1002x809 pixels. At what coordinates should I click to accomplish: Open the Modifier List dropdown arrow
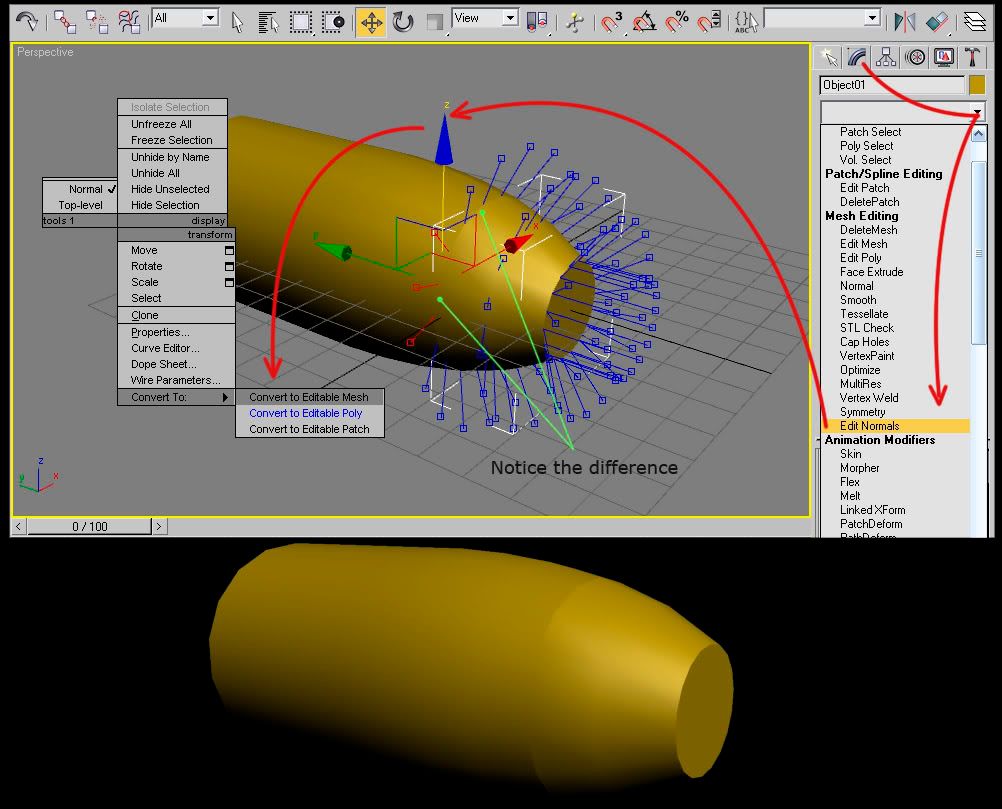point(977,111)
